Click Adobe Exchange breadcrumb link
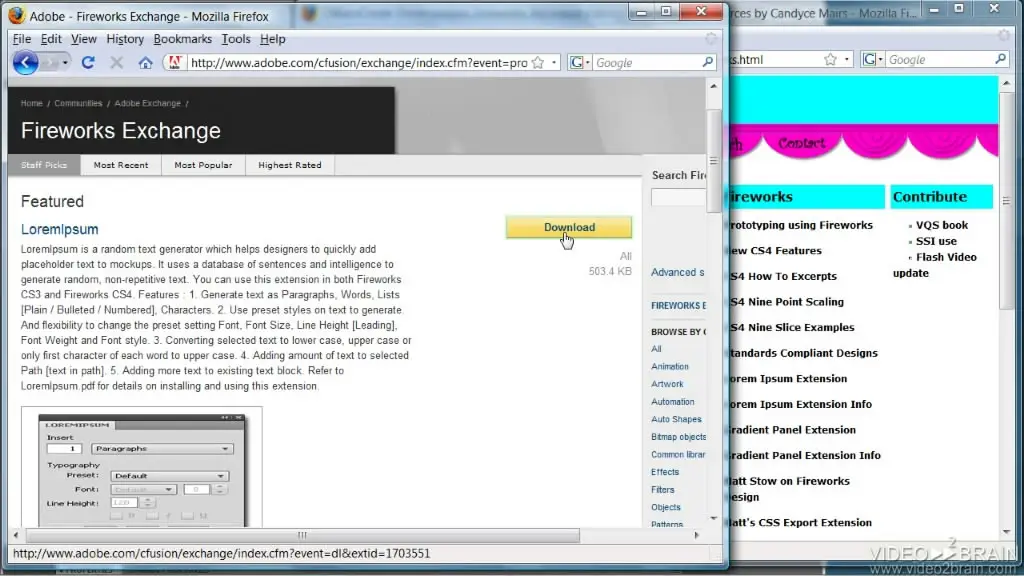 148,103
